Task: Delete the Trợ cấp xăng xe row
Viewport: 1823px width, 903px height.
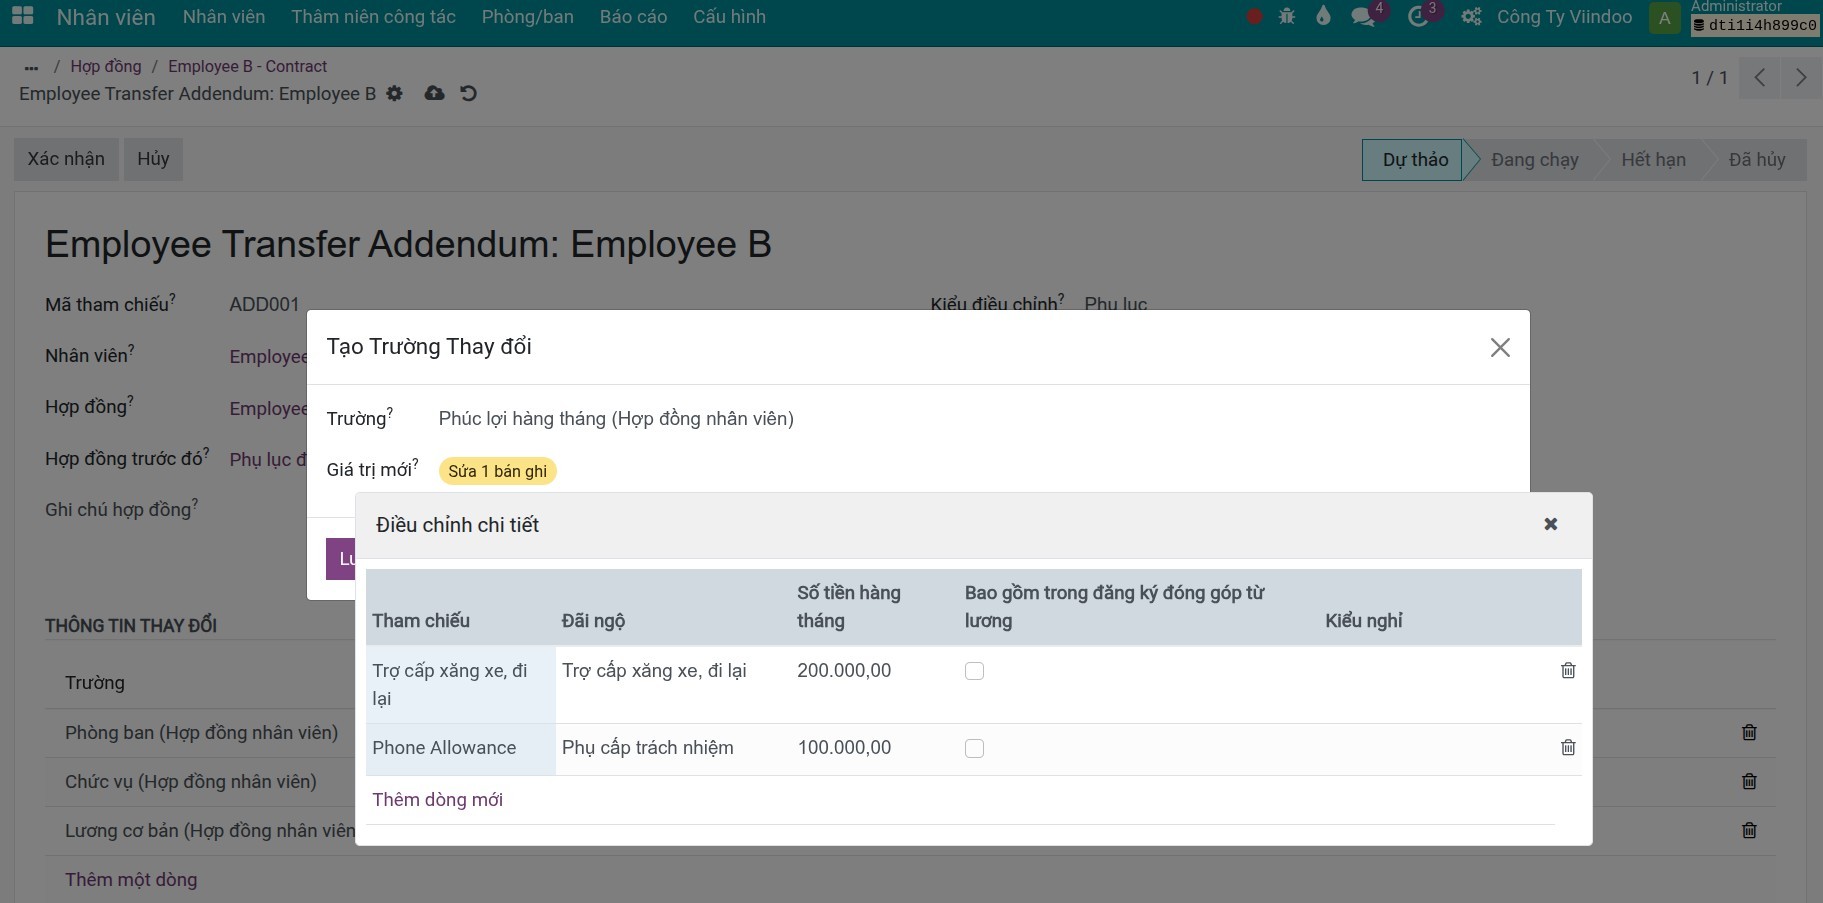Action: click(x=1568, y=671)
